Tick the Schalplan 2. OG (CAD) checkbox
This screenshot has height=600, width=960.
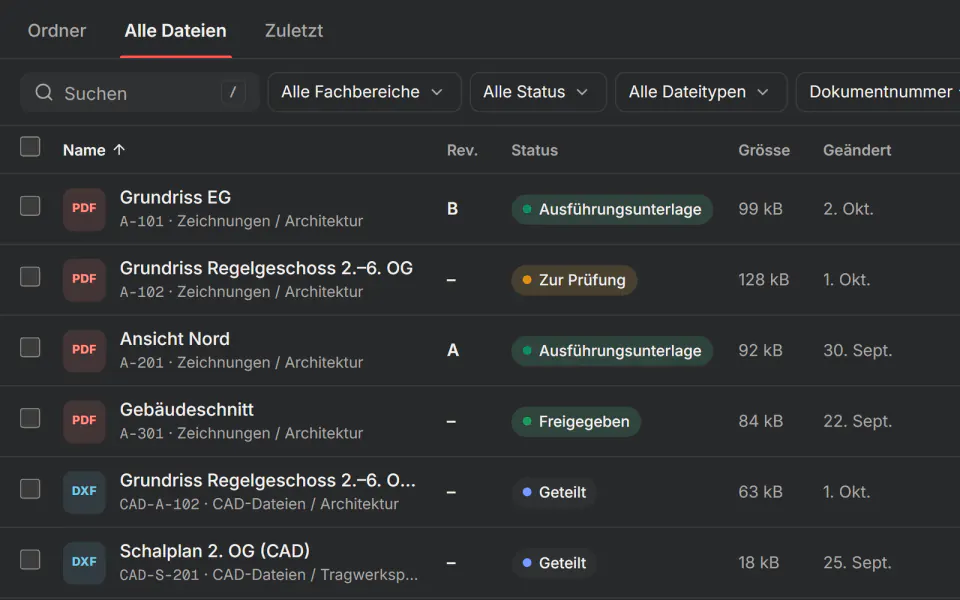click(30, 560)
